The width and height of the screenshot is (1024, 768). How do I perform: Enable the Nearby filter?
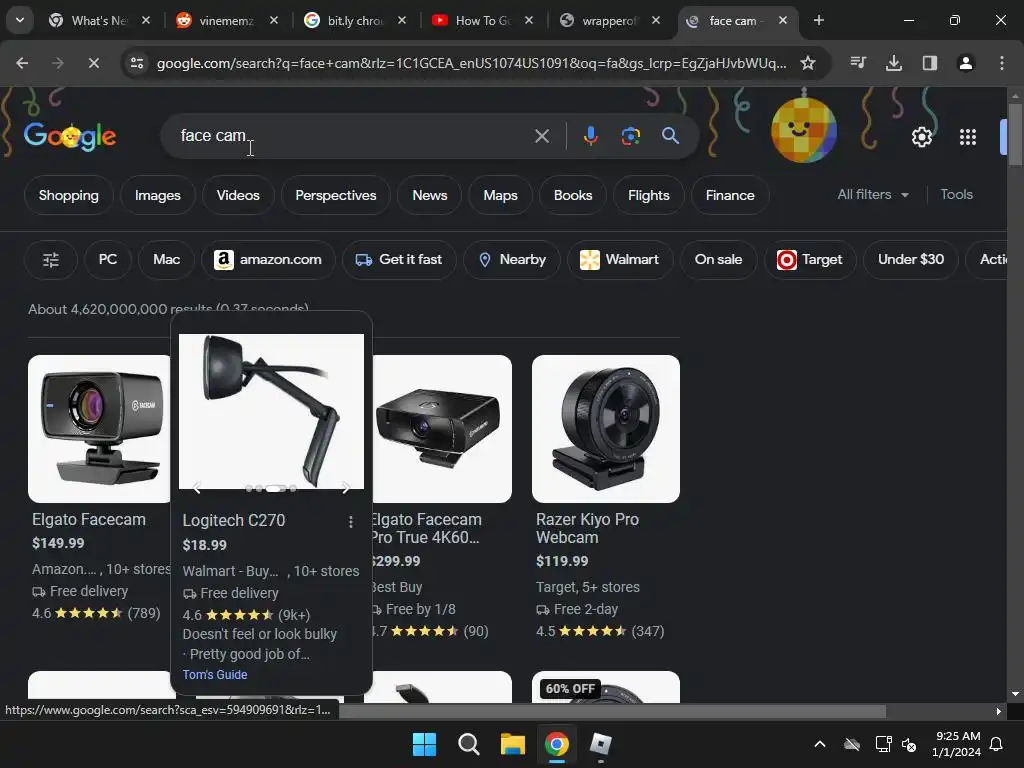[512, 260]
